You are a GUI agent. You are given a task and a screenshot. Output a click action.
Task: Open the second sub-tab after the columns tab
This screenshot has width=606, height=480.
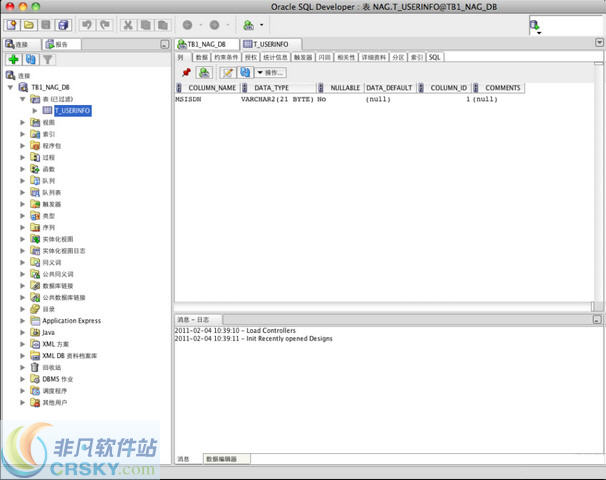click(x=201, y=57)
